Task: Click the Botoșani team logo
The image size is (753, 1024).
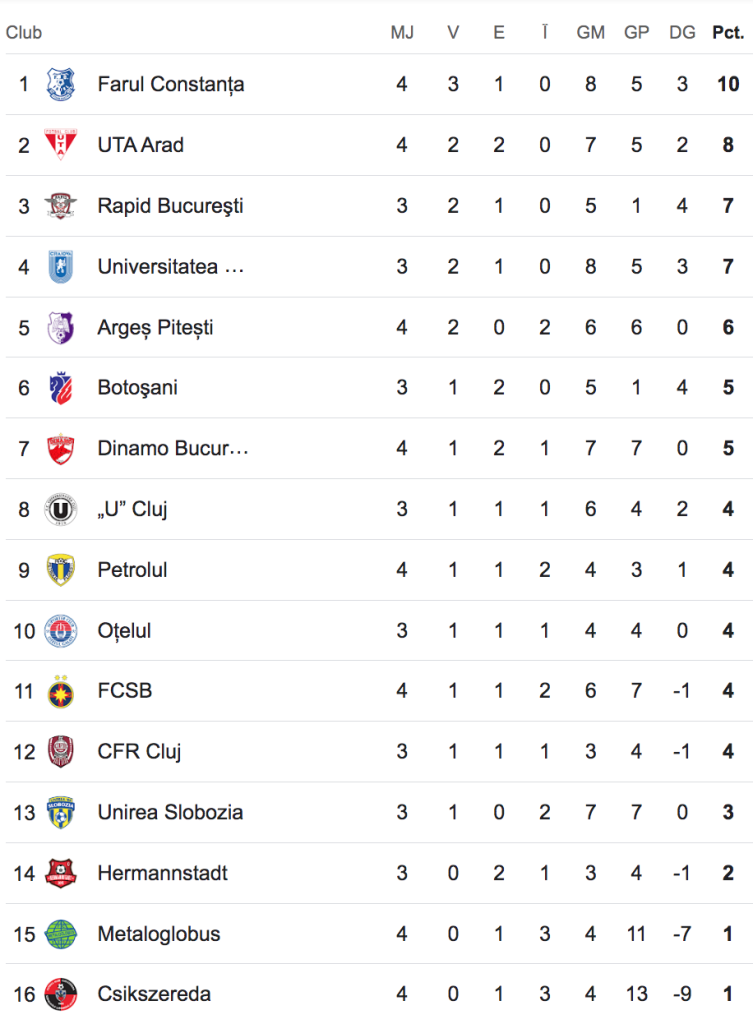Action: point(61,388)
